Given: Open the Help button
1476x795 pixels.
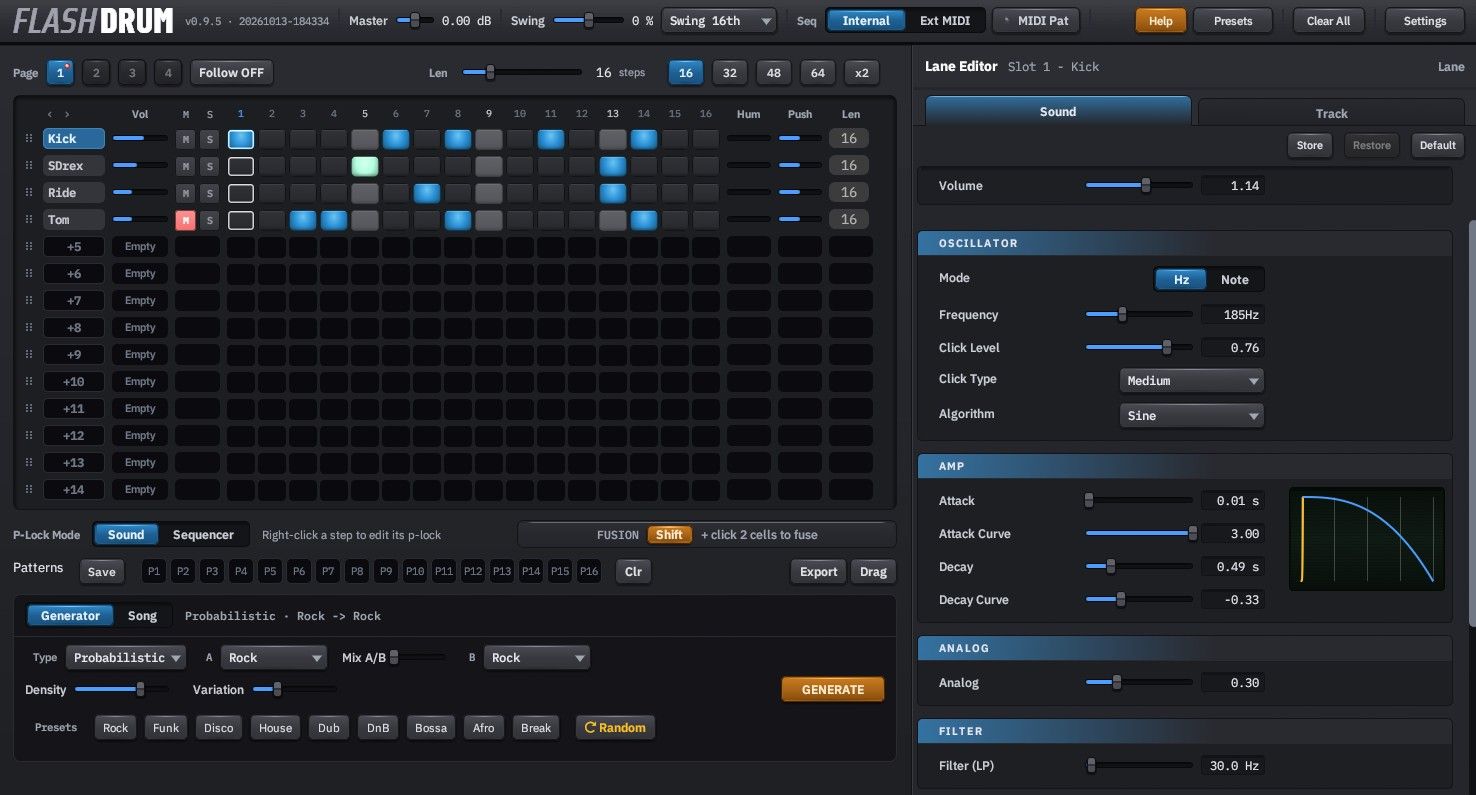Looking at the screenshot, I should click(1161, 21).
